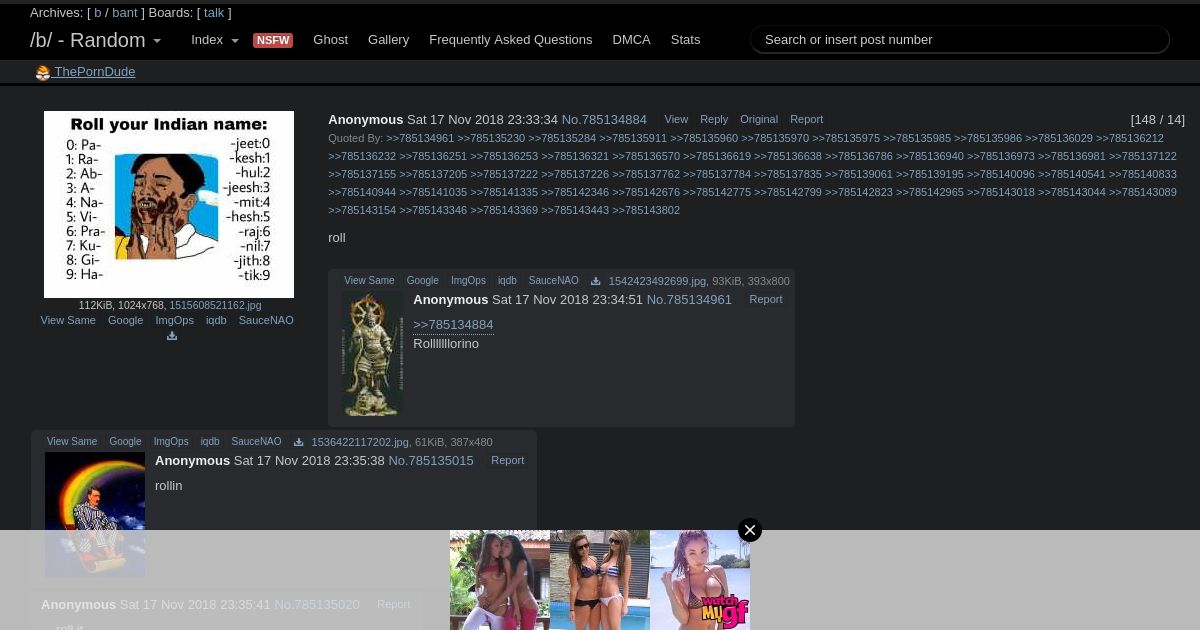The image size is (1200, 630).
Task: Click View Same on post 785135015
Action: (72, 442)
